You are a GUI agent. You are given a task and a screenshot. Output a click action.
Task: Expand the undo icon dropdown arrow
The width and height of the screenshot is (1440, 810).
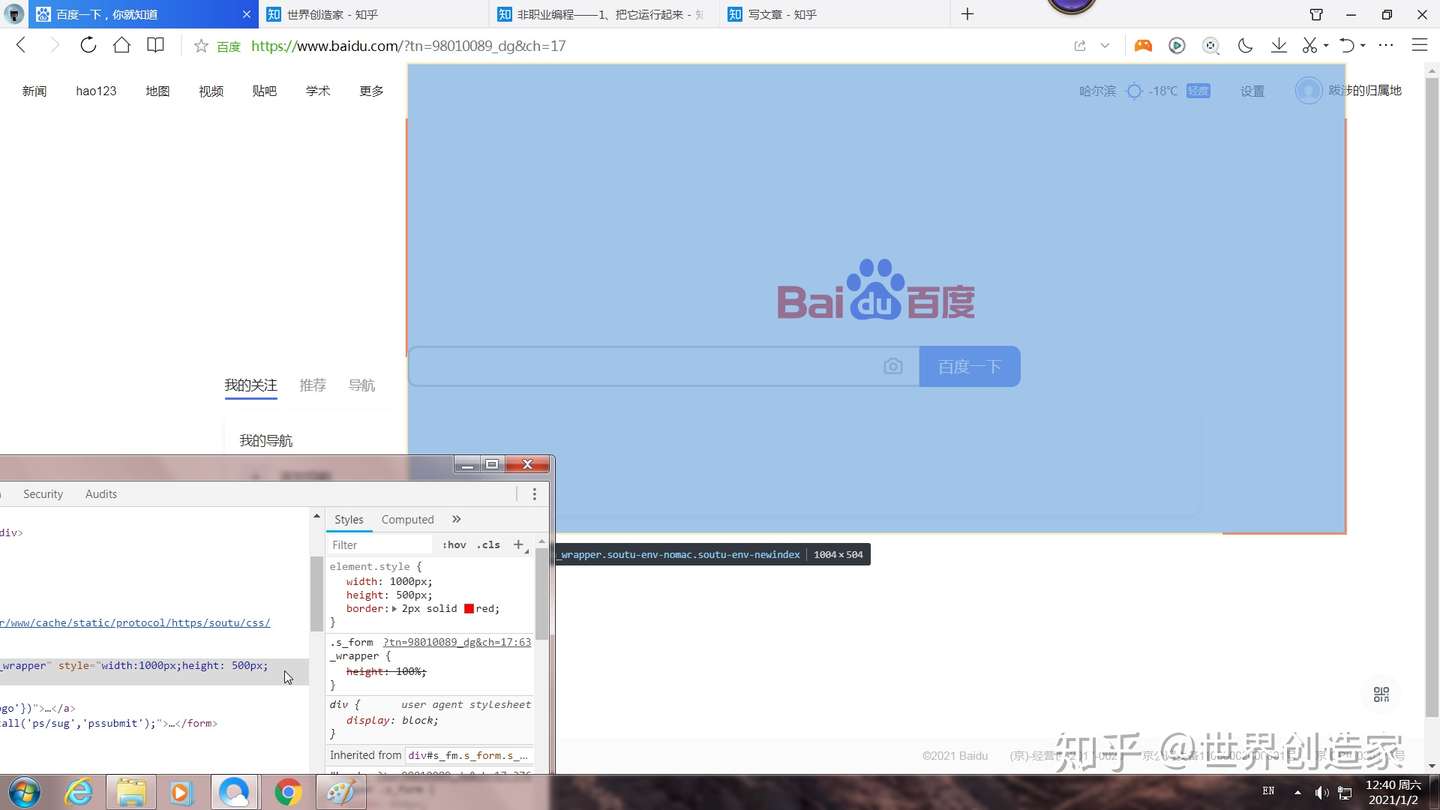click(1363, 46)
